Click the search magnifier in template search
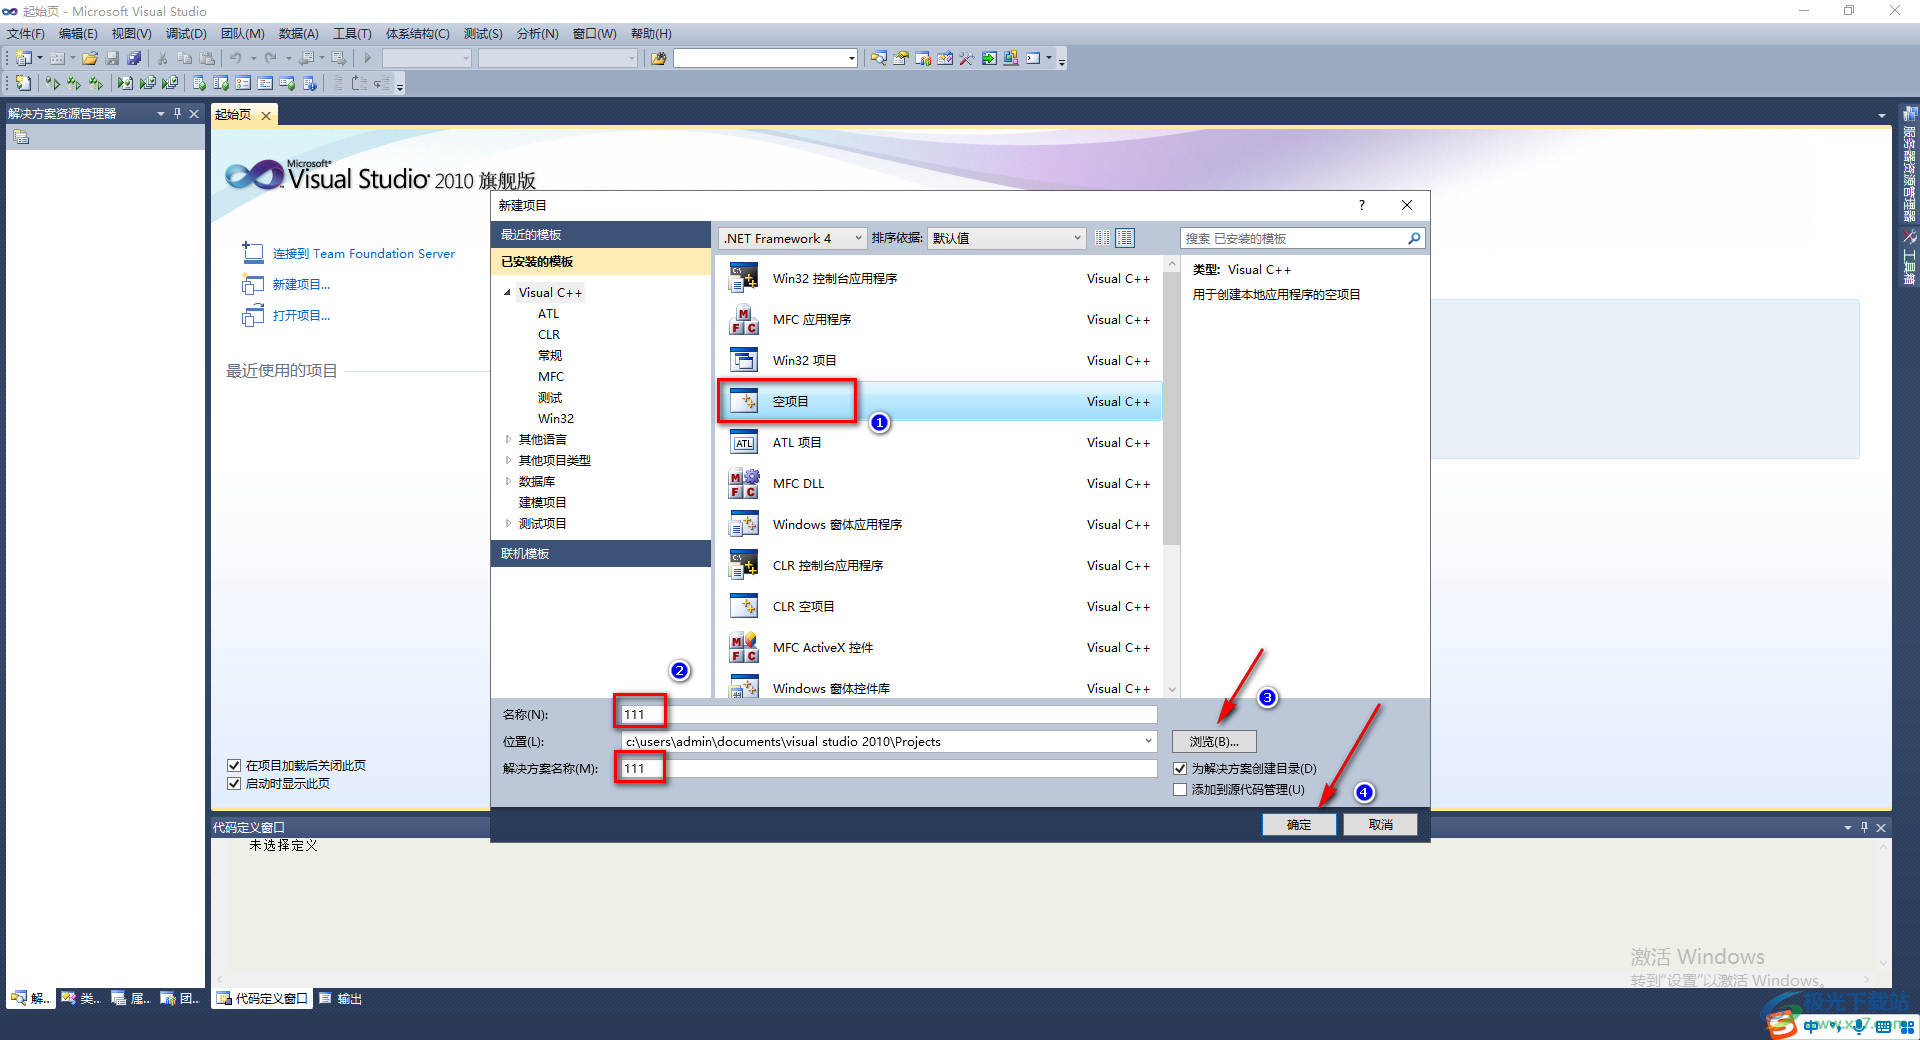The width and height of the screenshot is (1920, 1040). [x=1414, y=238]
